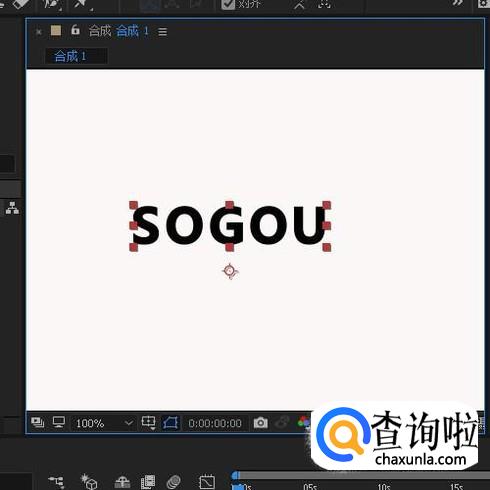Select the puppet pin tool in toolbar
490x490 pixels.
tap(81, 5)
